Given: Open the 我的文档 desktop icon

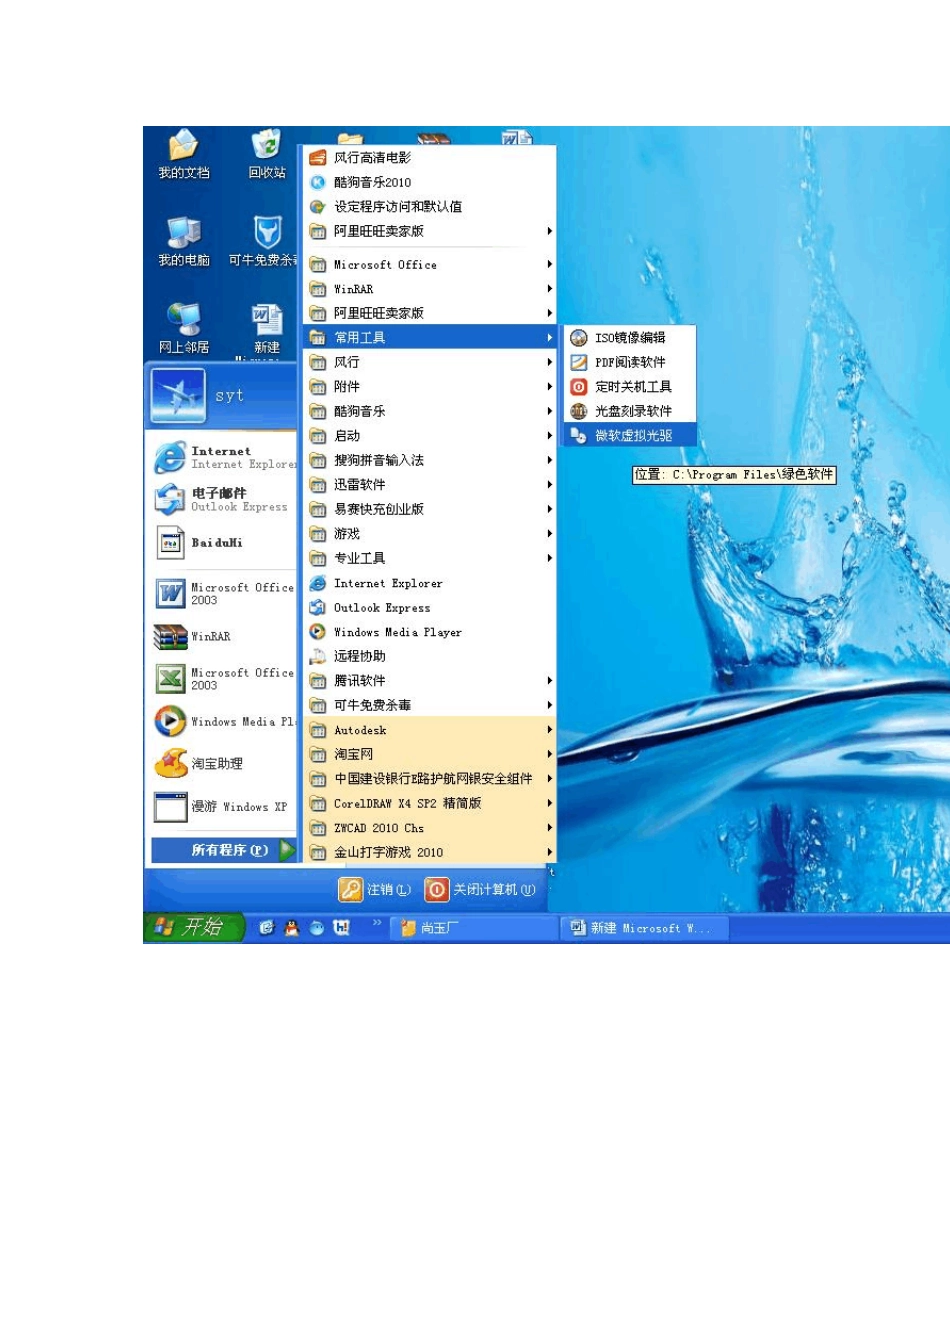Looking at the screenshot, I should (184, 154).
